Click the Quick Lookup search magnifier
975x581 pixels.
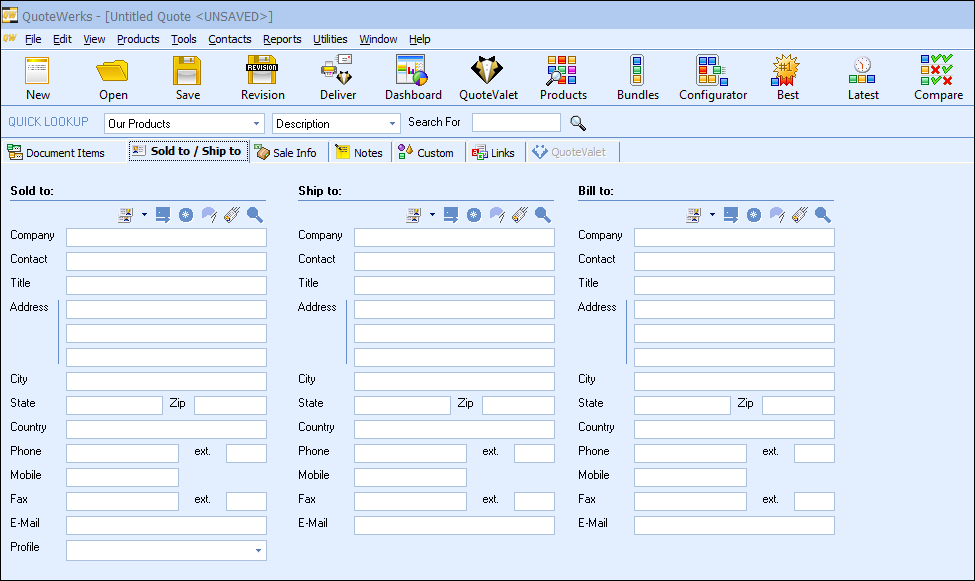[578, 123]
